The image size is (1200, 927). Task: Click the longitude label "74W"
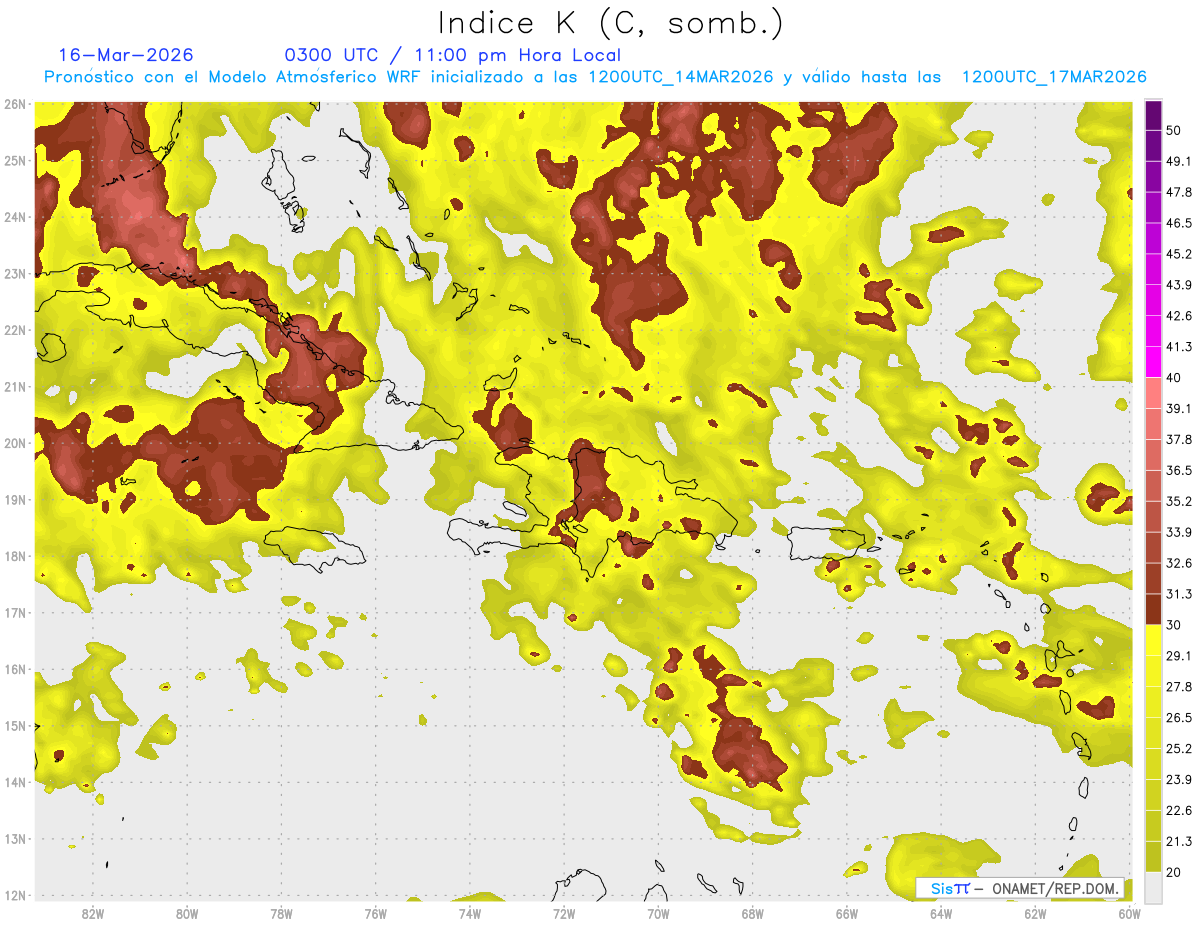click(x=470, y=914)
